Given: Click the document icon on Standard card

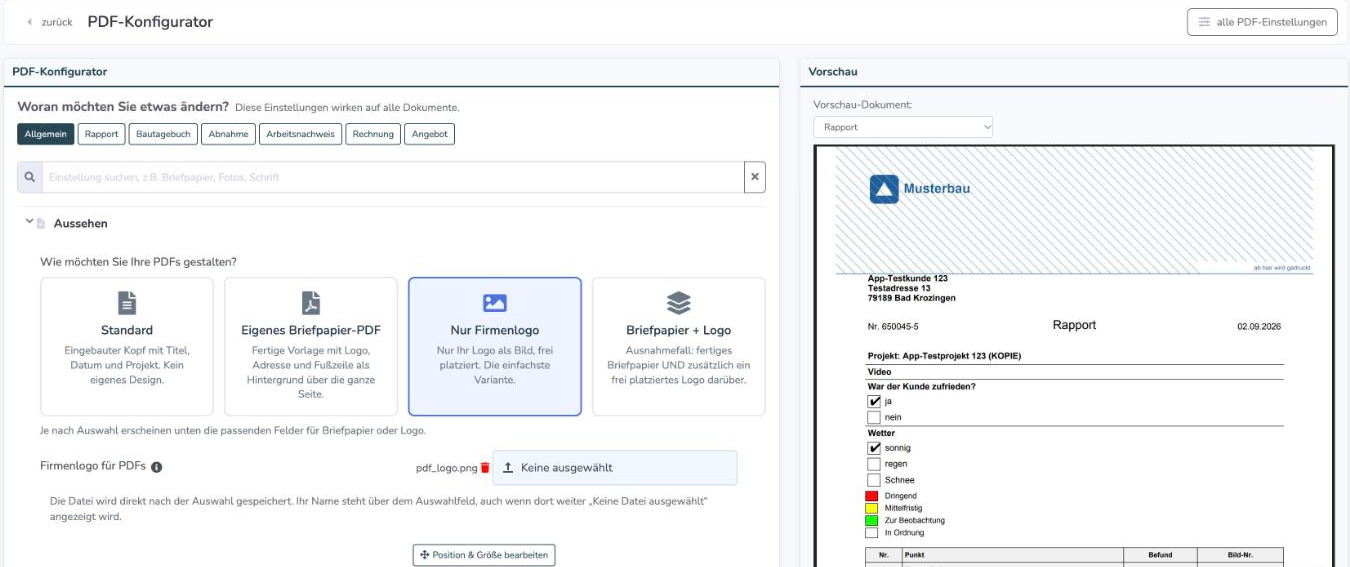Looking at the screenshot, I should (127, 303).
